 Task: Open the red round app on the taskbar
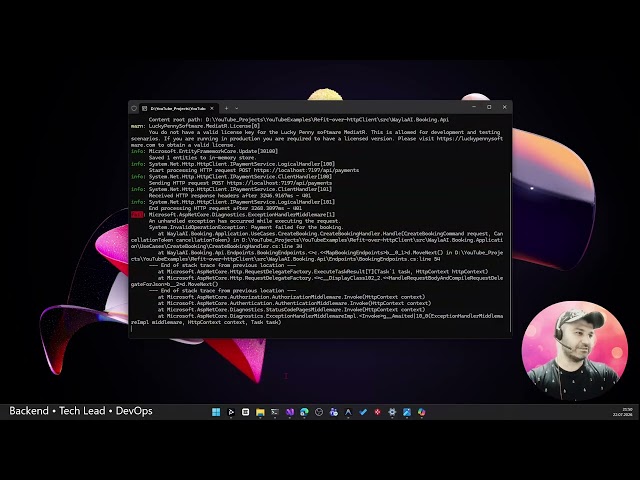[378, 412]
